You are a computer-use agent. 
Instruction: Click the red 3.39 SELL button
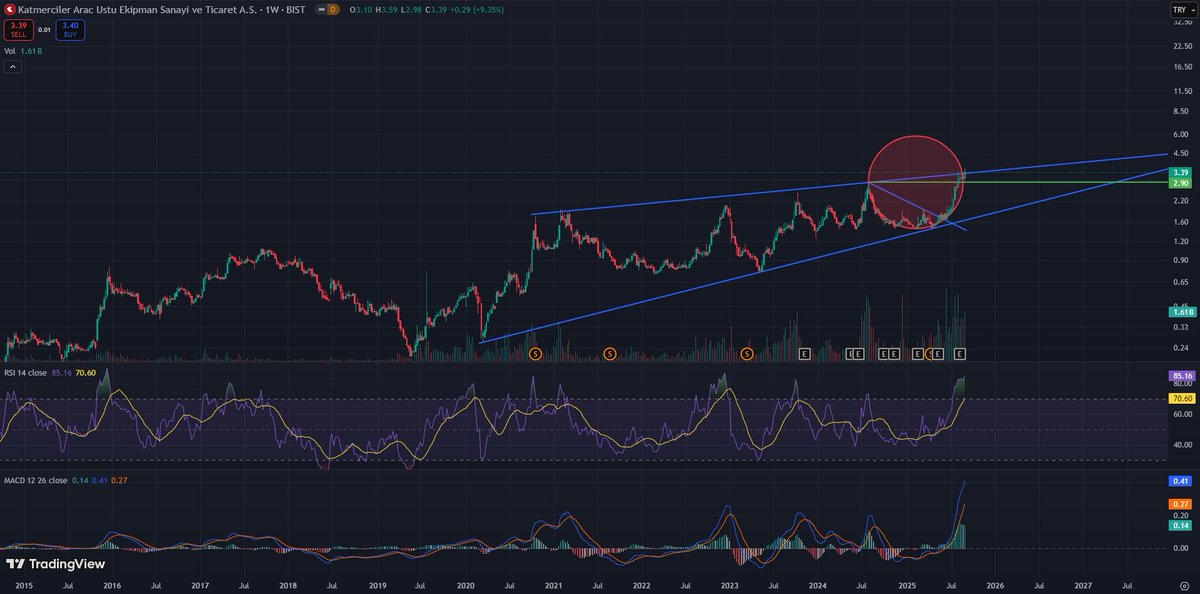tap(17, 31)
